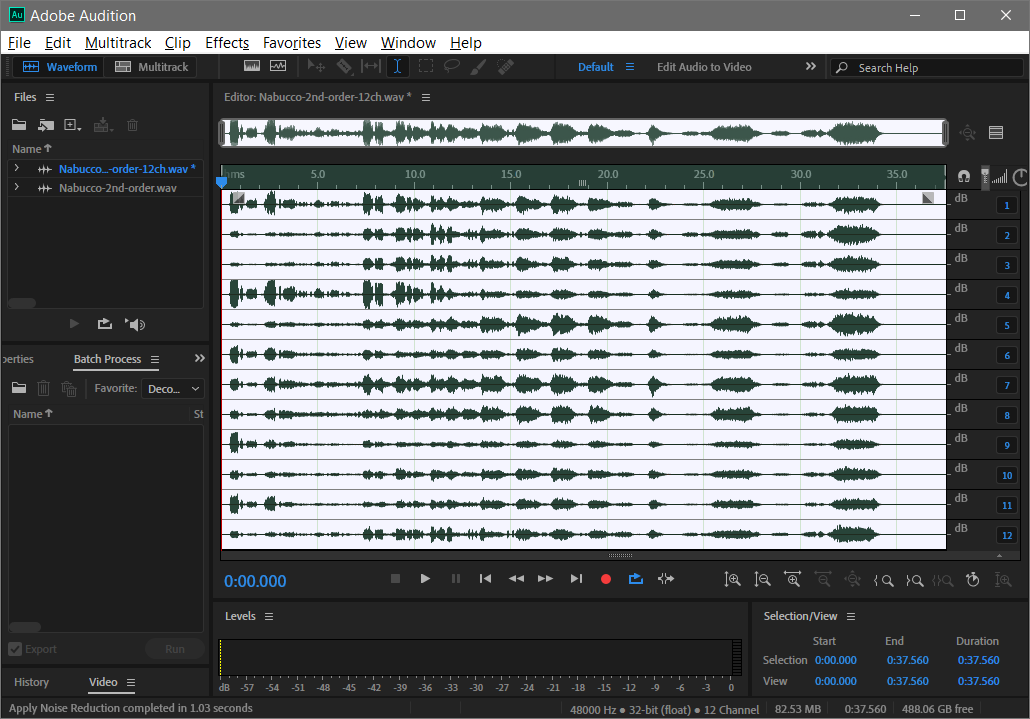
Task: Open the Files panel menu
Action: 50,97
